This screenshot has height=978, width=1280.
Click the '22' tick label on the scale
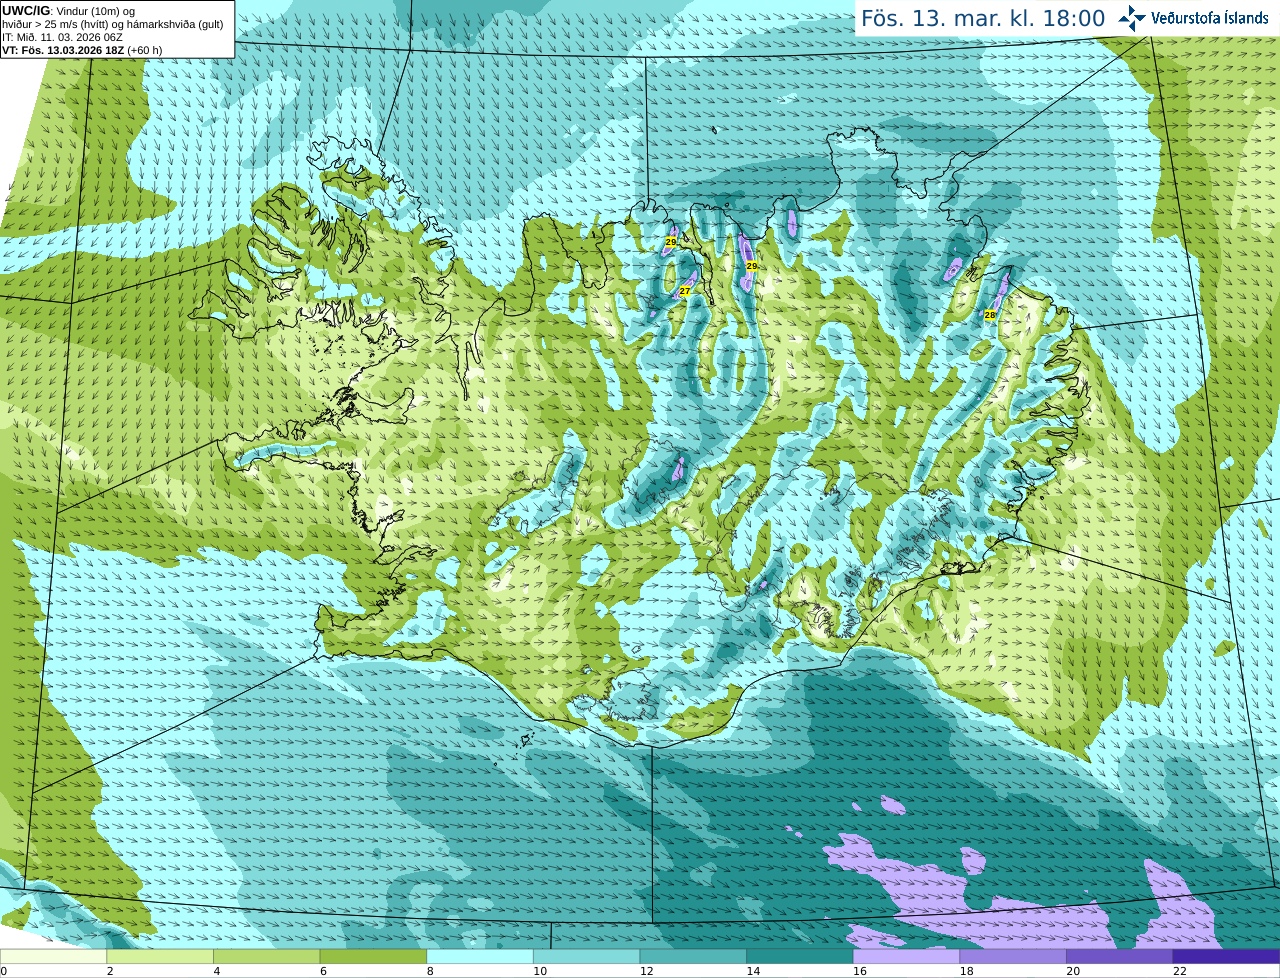(x=1180, y=971)
